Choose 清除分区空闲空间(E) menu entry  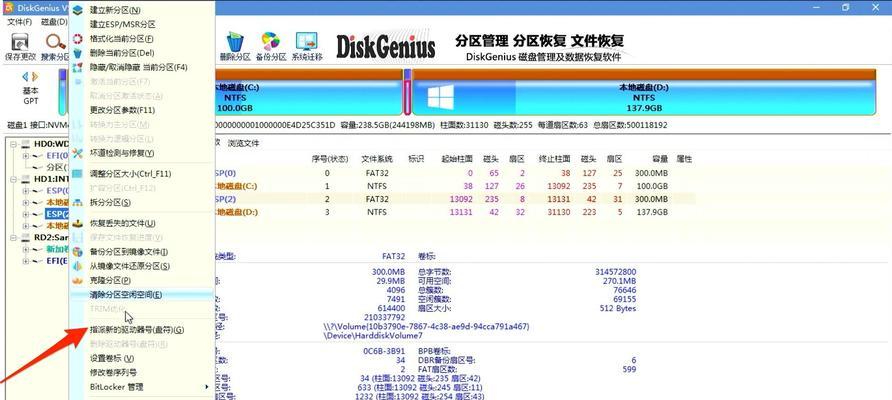[141, 295]
